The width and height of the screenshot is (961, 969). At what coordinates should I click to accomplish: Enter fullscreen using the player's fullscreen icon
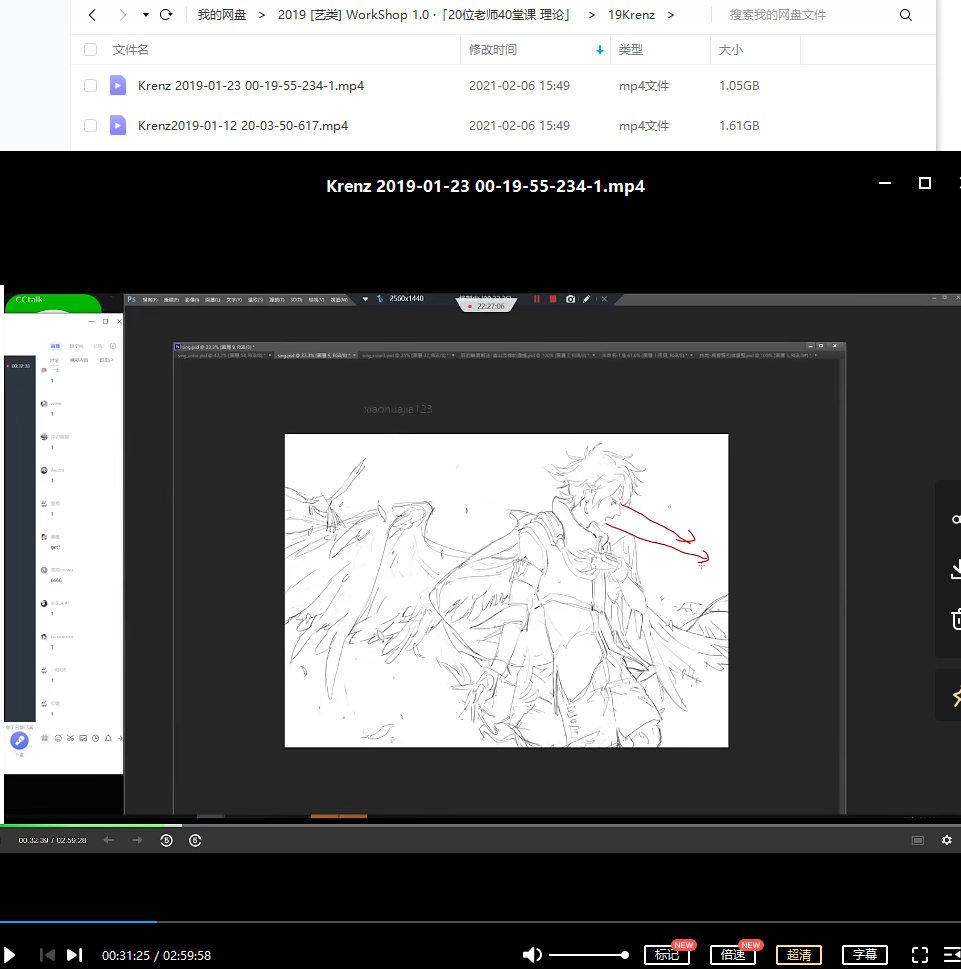(x=919, y=955)
